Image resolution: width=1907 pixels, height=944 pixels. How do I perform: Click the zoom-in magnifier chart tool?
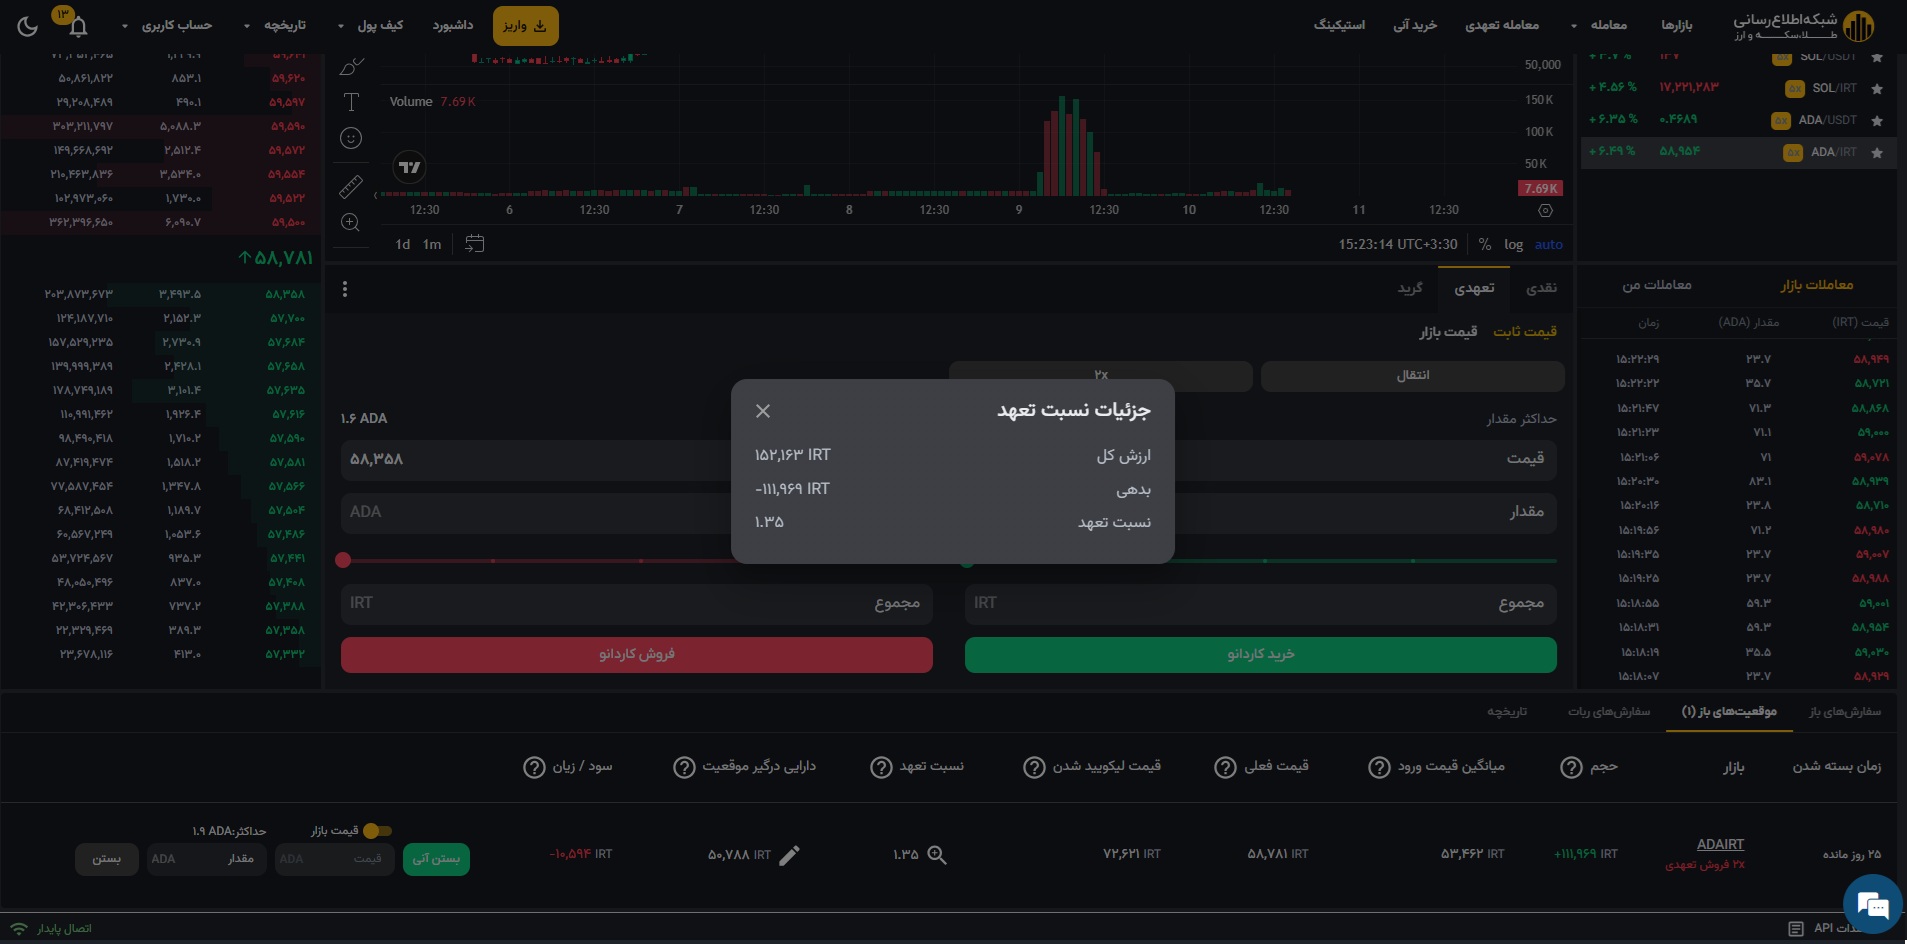click(x=351, y=222)
